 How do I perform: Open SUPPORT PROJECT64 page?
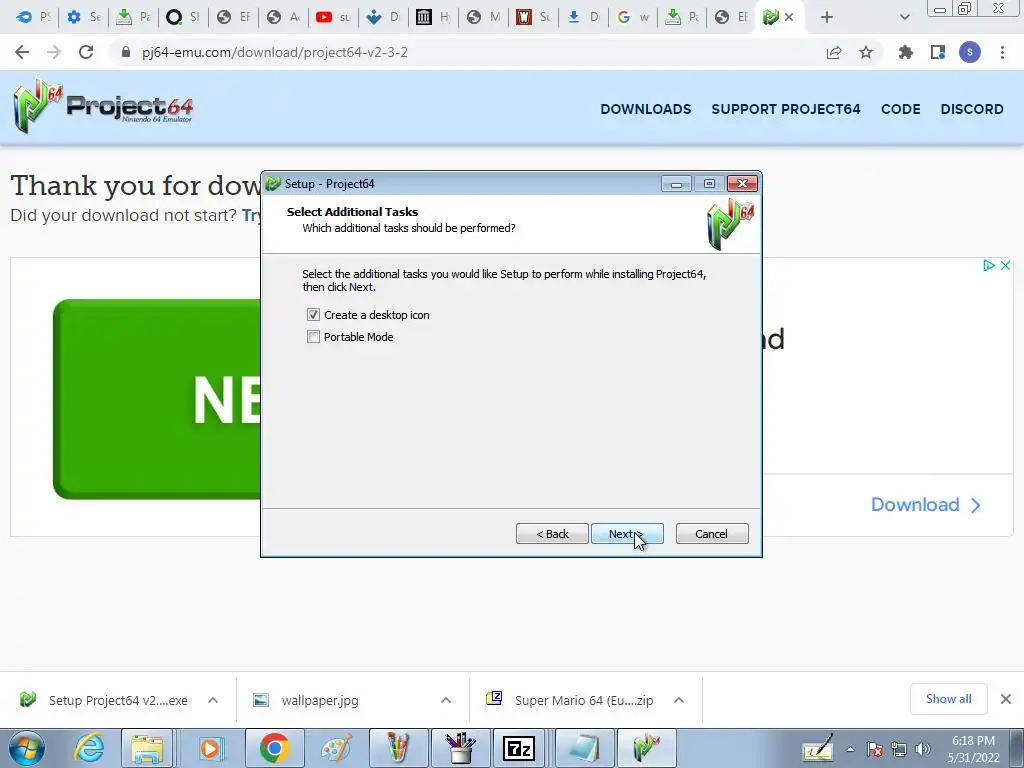[x=786, y=109]
